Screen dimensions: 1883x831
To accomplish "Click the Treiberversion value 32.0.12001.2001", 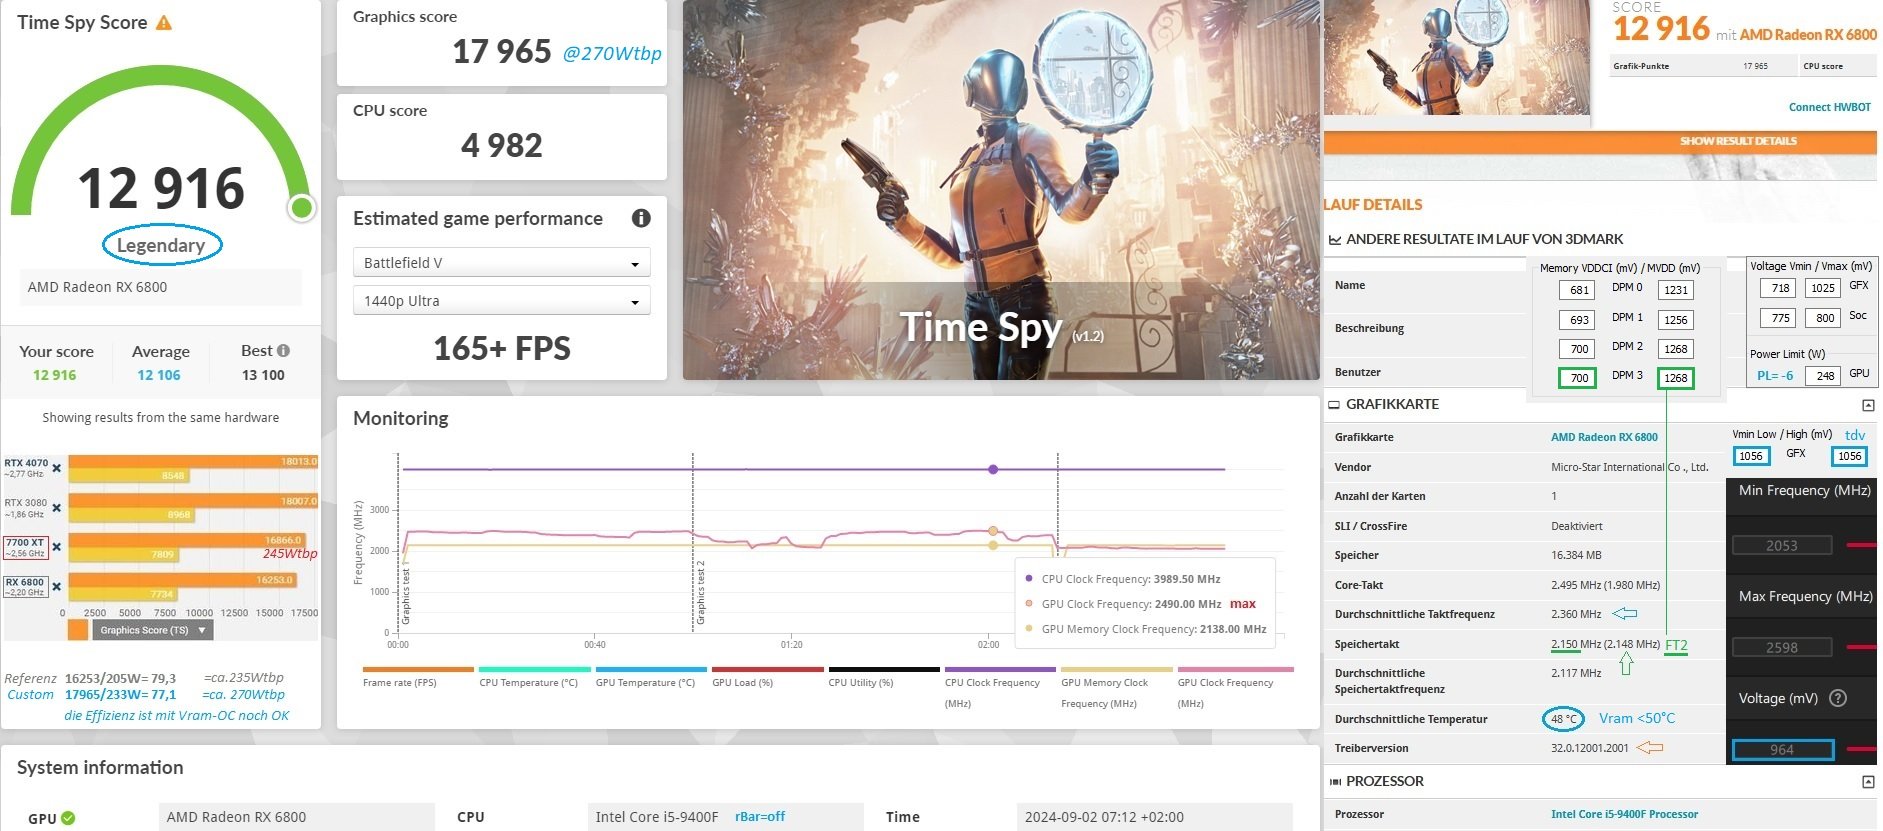I will [1589, 748].
